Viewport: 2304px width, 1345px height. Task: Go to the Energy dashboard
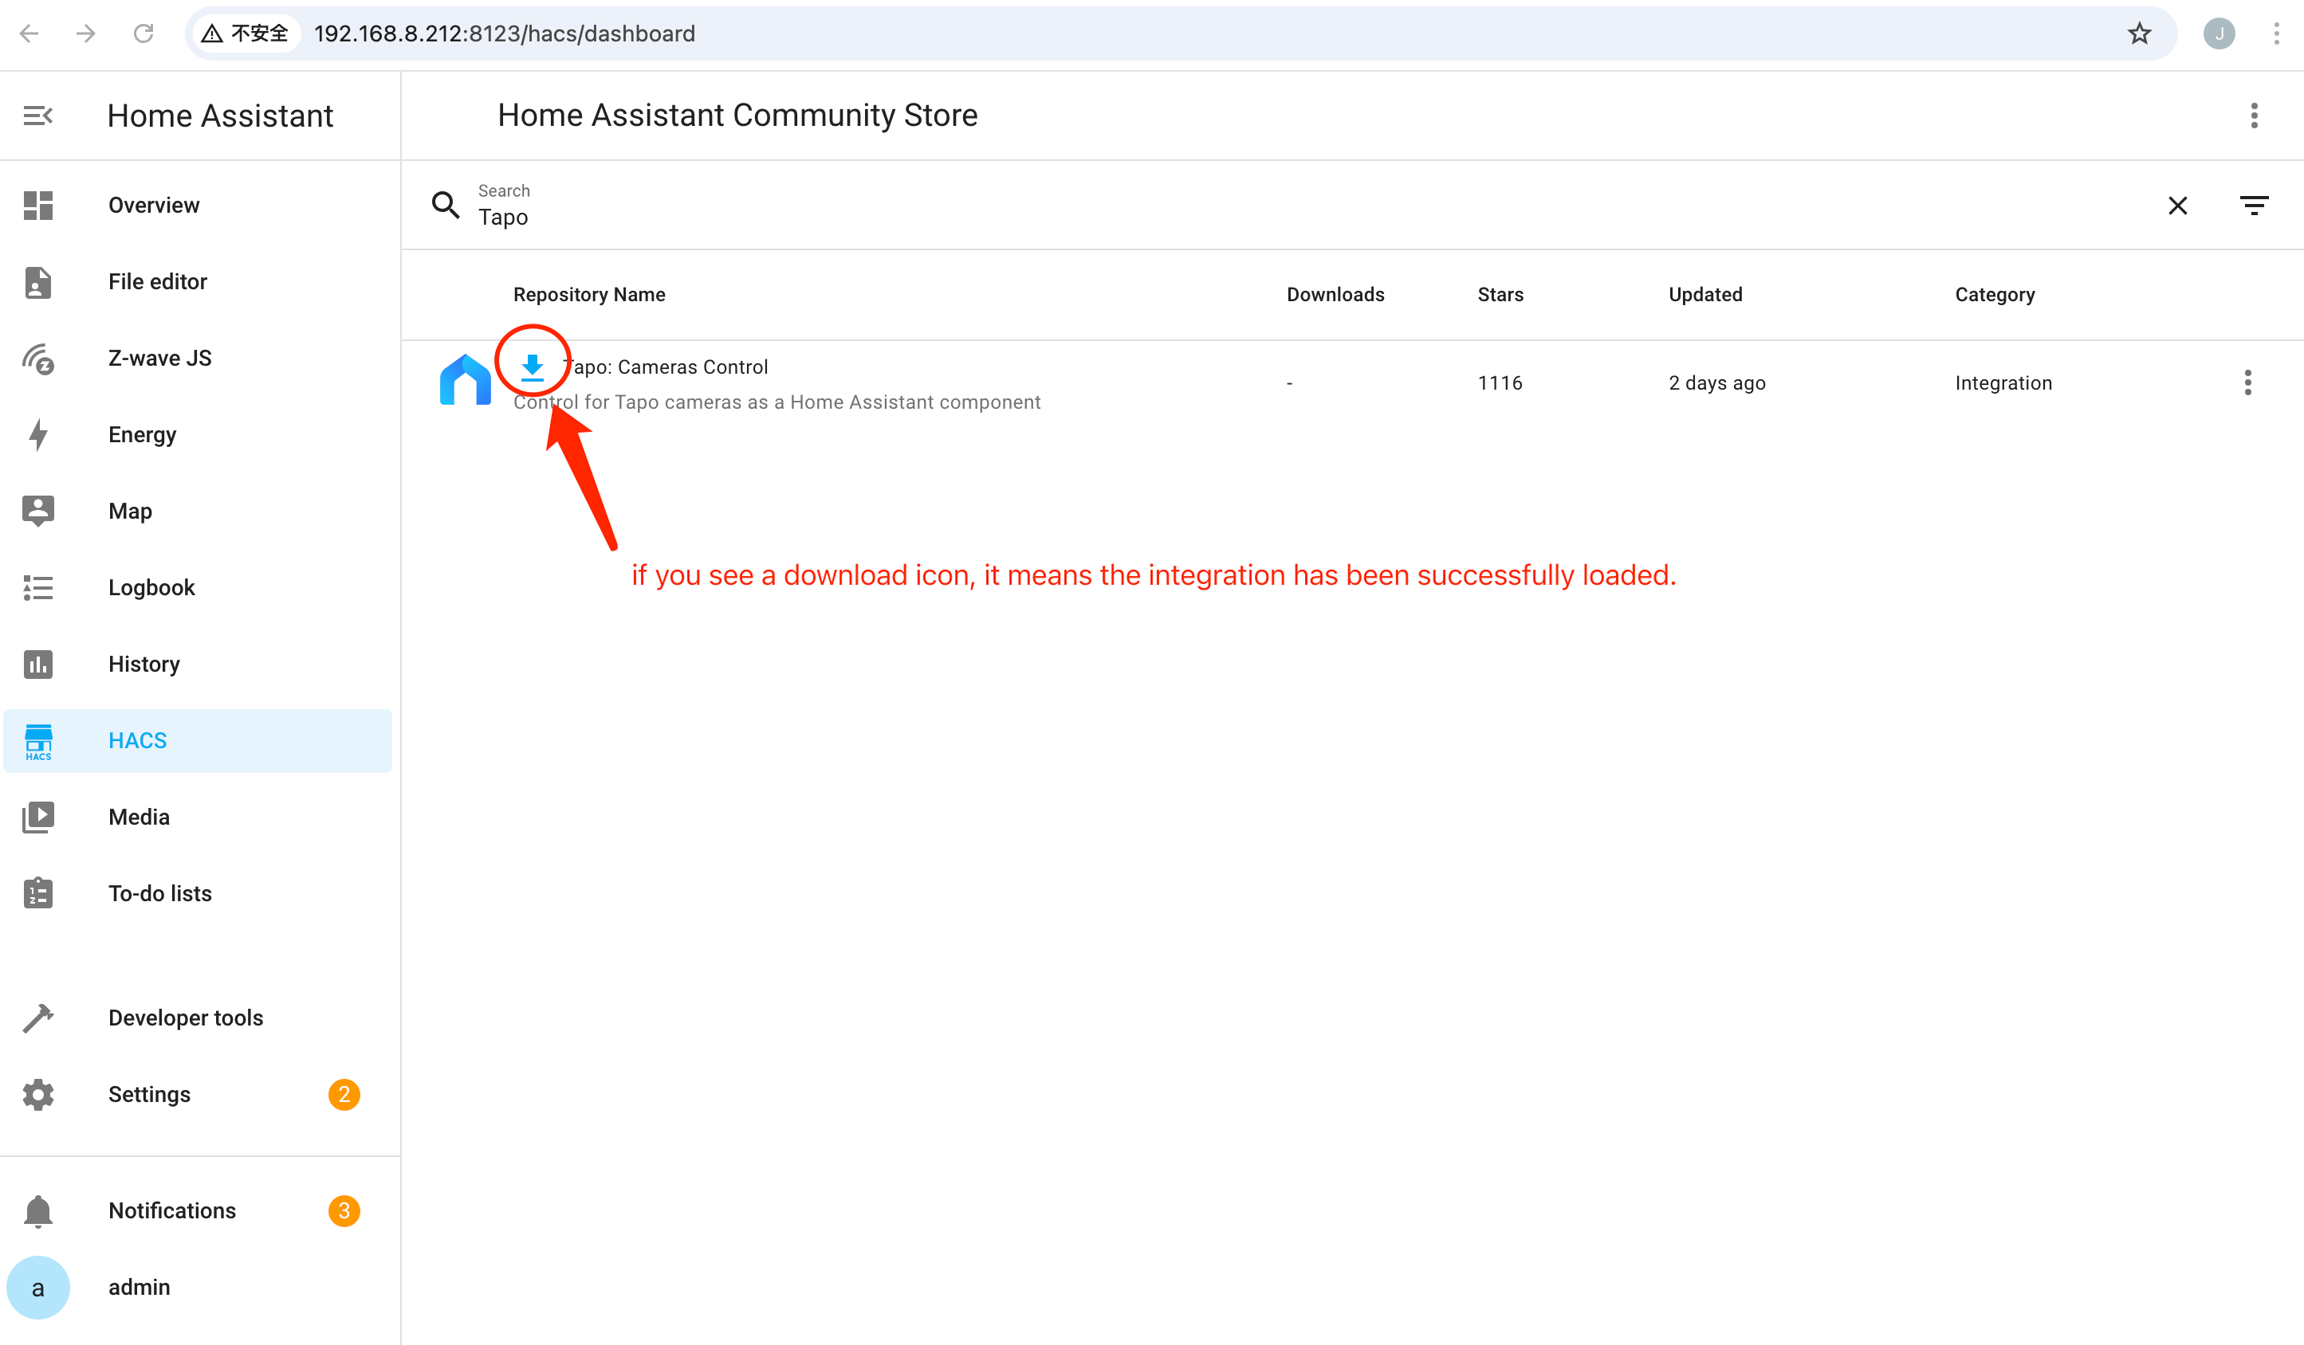click(142, 435)
